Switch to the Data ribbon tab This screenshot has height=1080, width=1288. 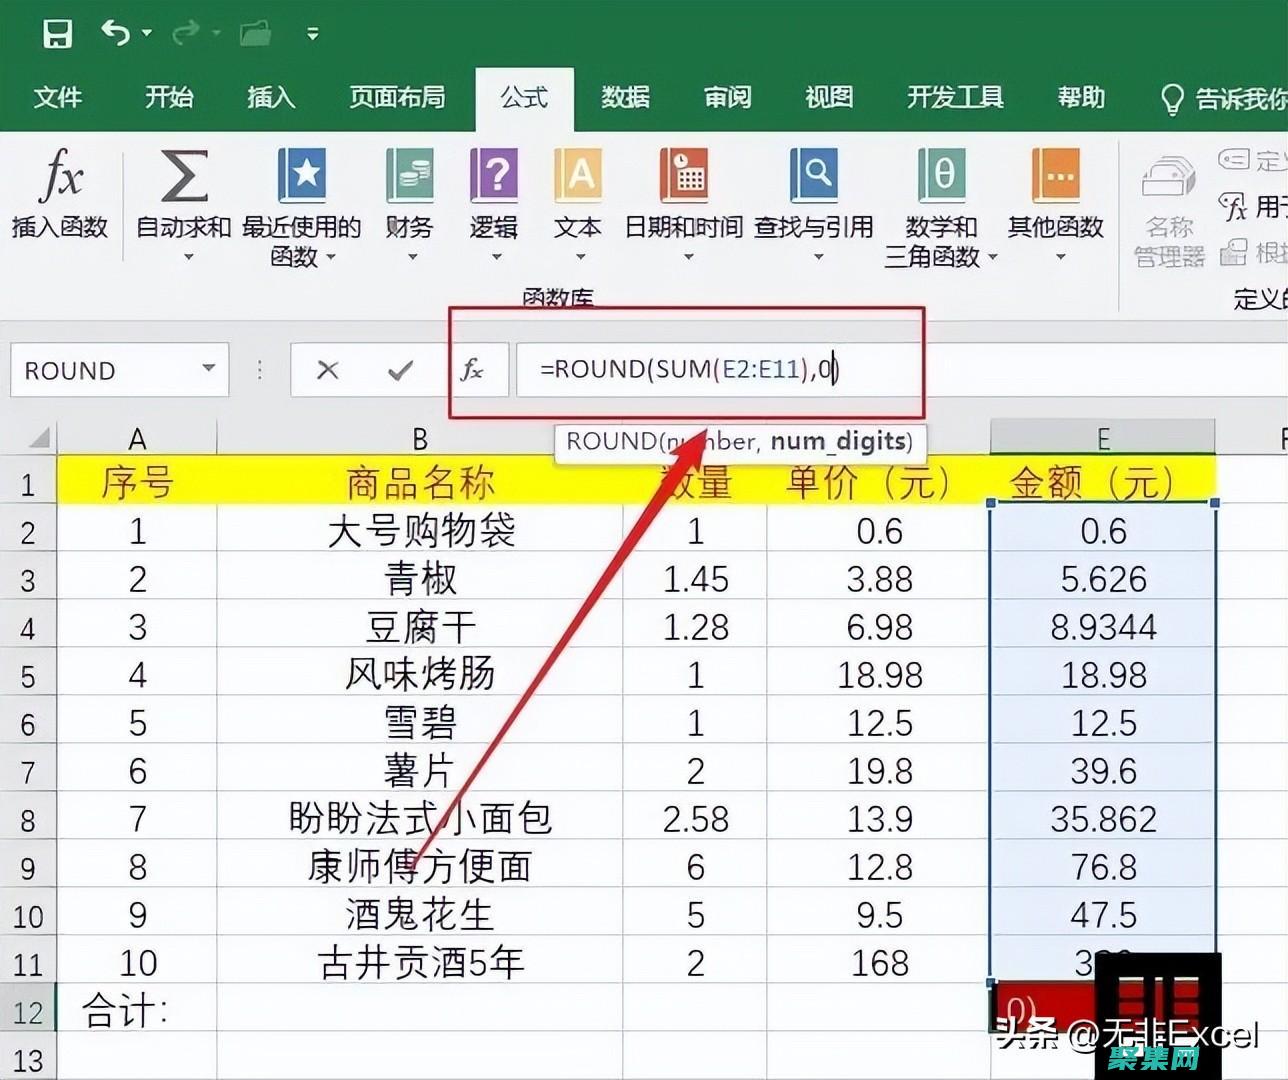[x=624, y=98]
